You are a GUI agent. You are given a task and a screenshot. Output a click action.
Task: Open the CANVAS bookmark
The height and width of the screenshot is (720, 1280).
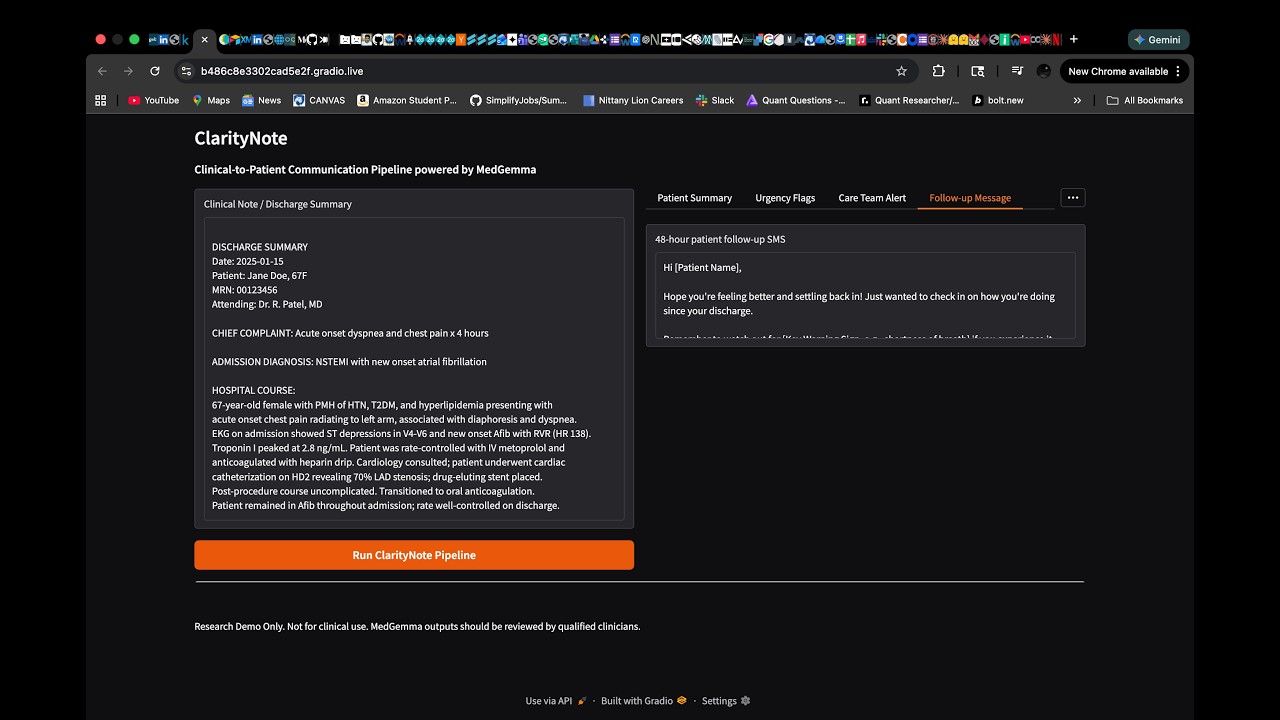pyautogui.click(x=319, y=100)
